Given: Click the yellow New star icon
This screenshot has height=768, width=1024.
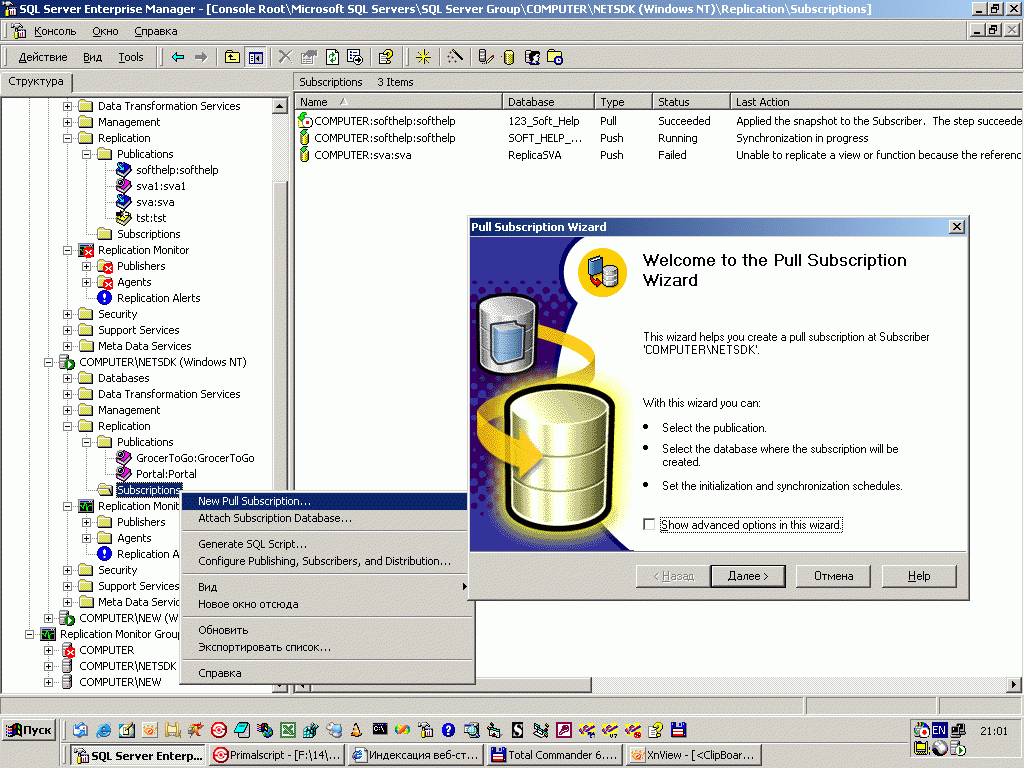Looking at the screenshot, I should 423,57.
